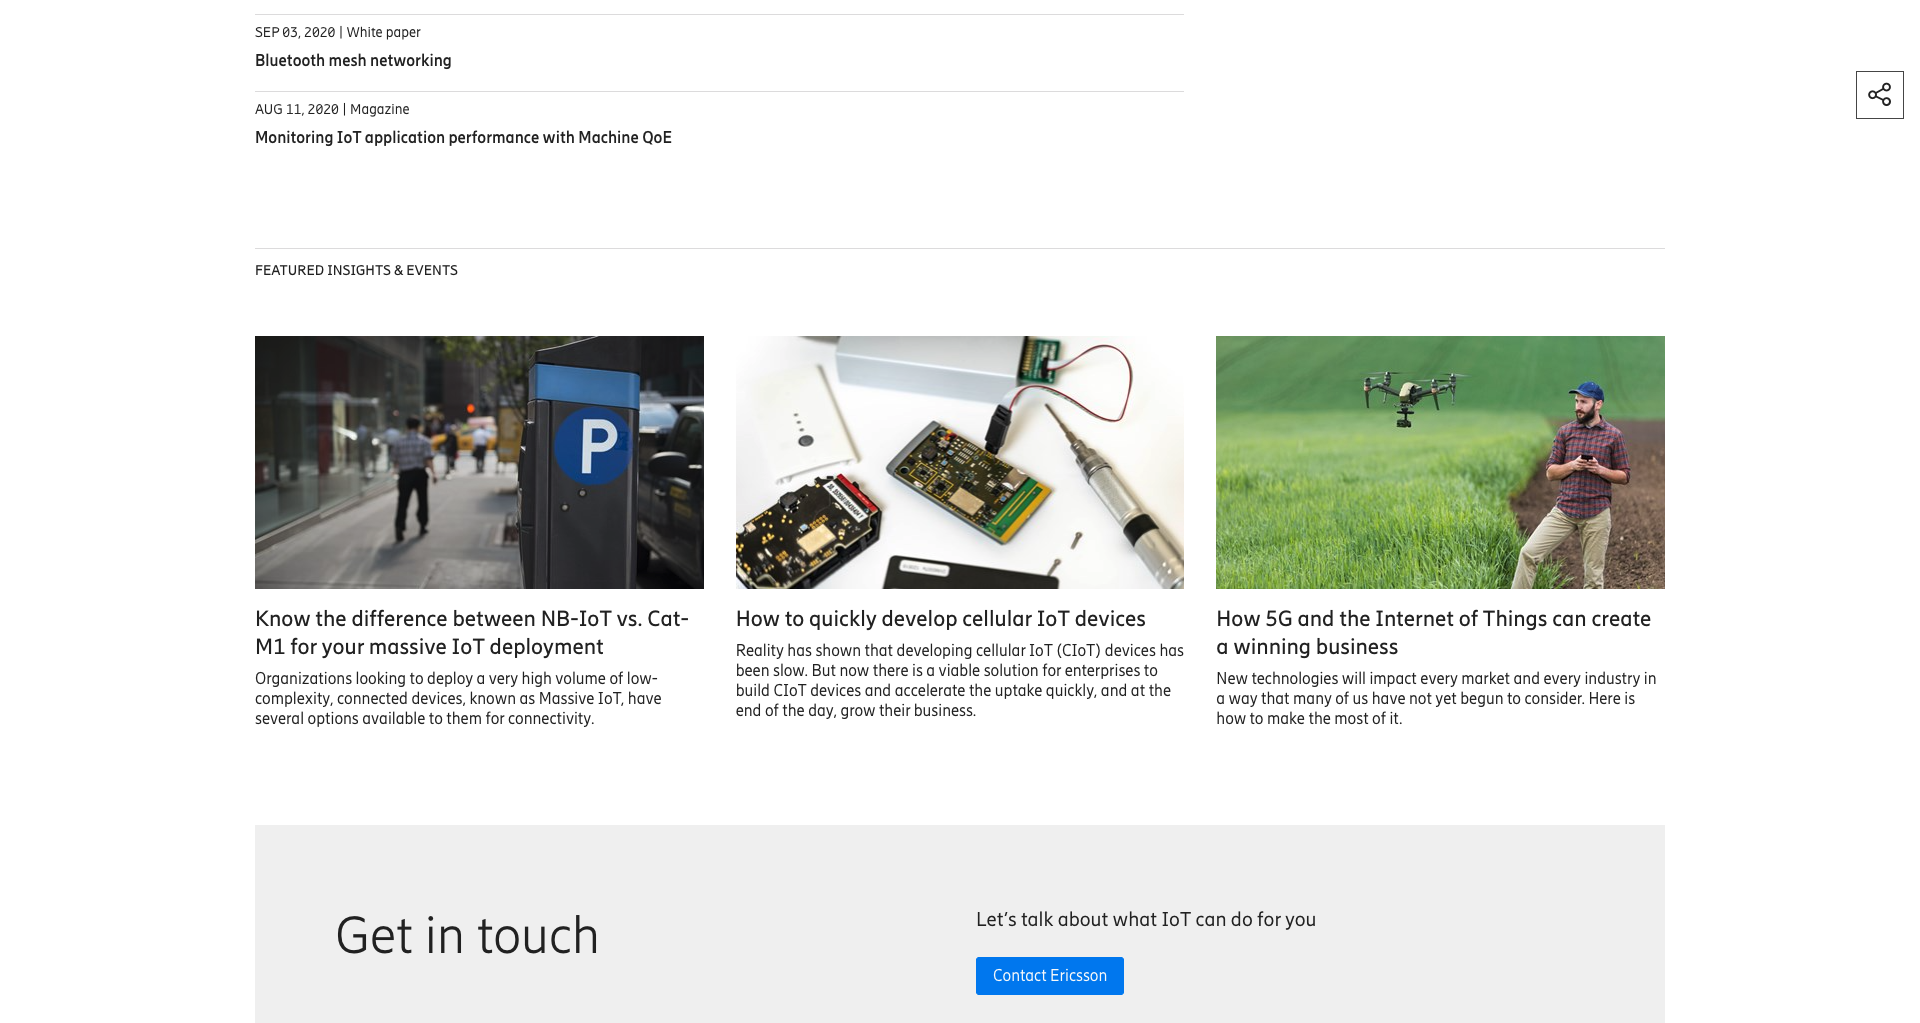This screenshot has width=1920, height=1023.
Task: Open the circuit board CIoT devices image
Action: pos(960,462)
